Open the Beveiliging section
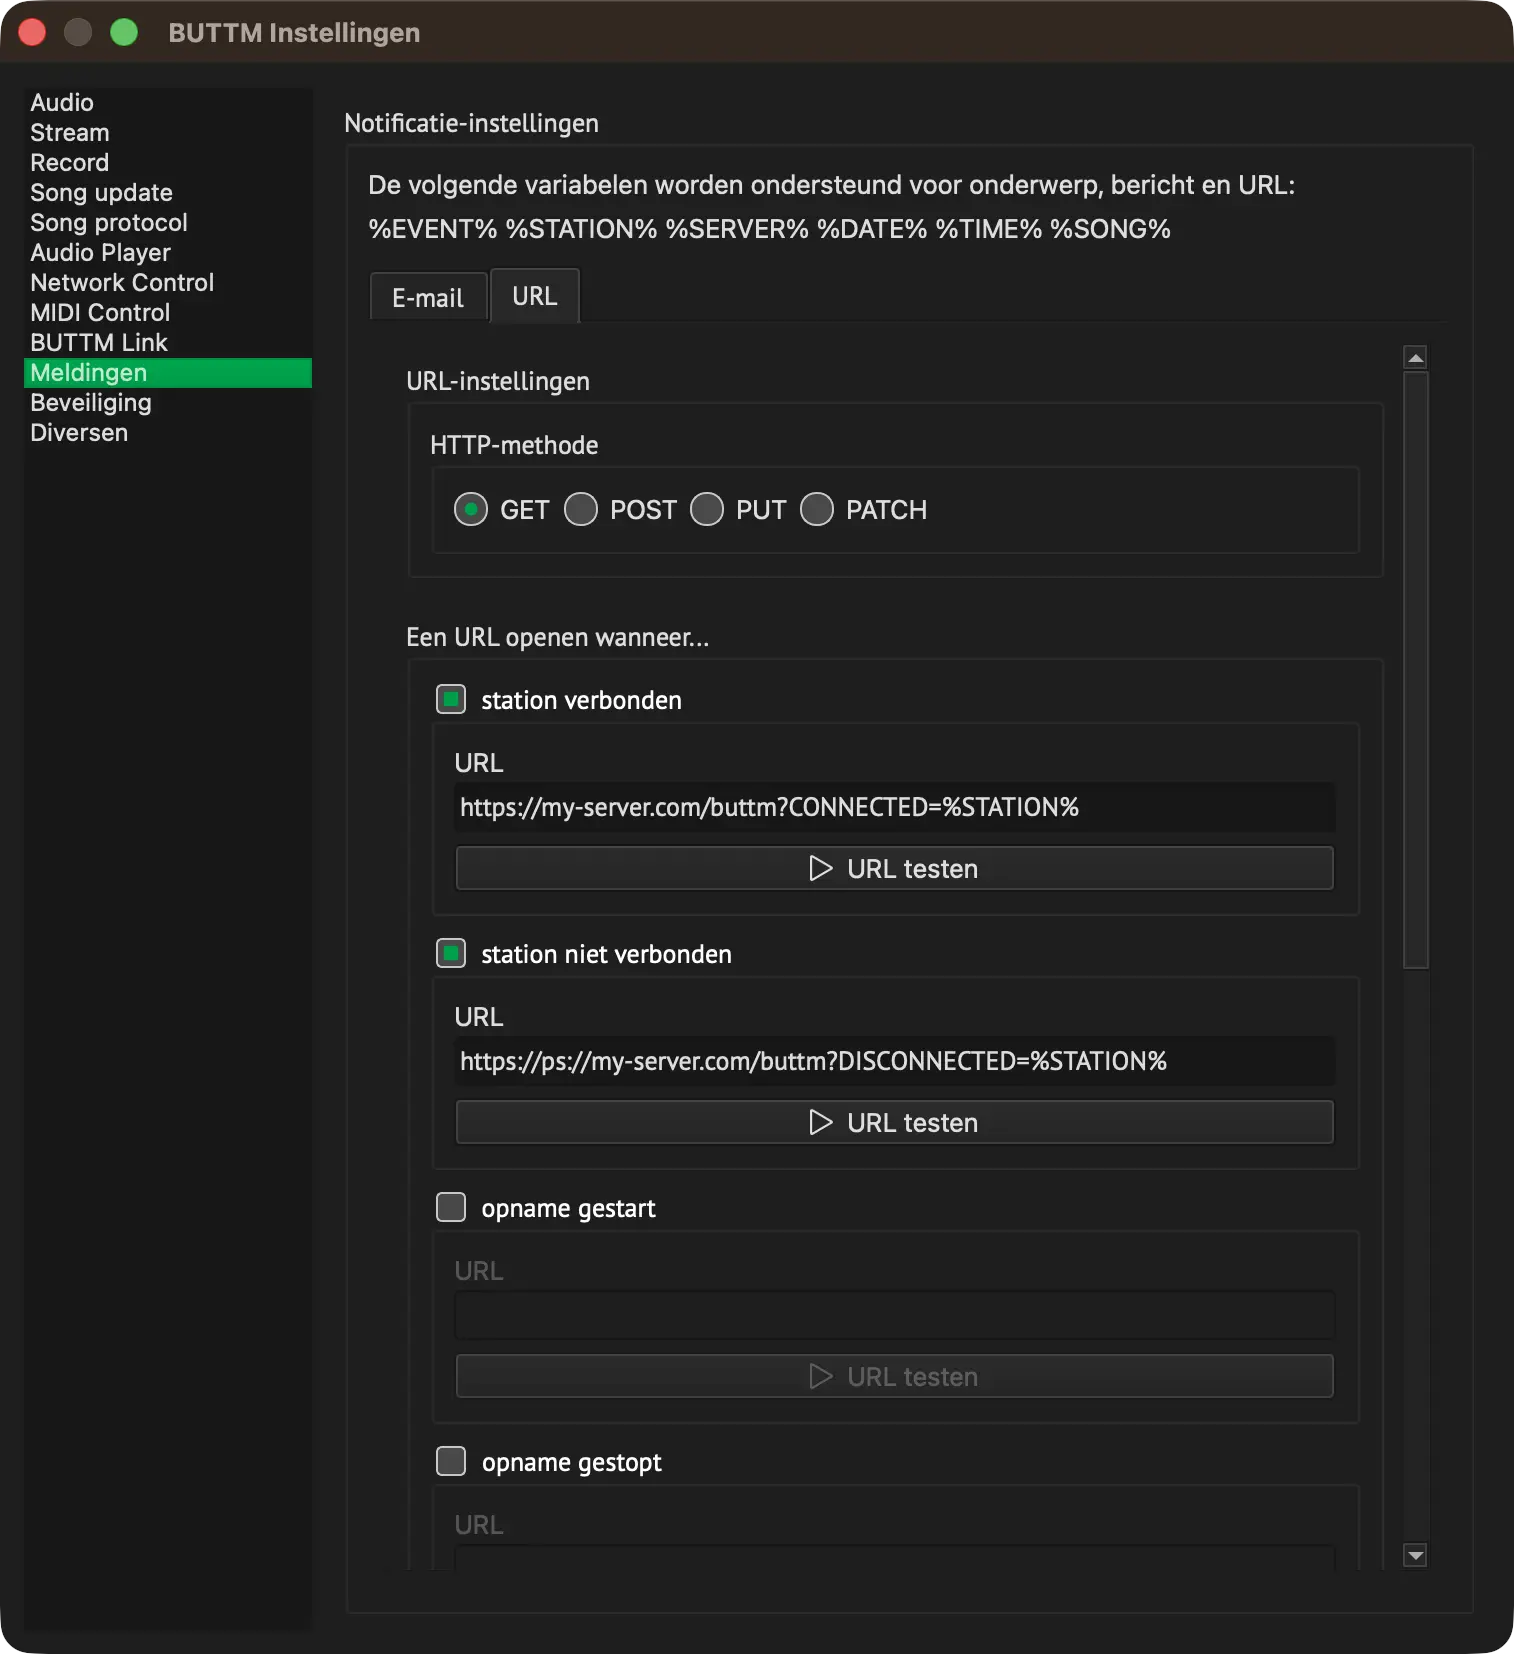The image size is (1514, 1654). coord(168,402)
